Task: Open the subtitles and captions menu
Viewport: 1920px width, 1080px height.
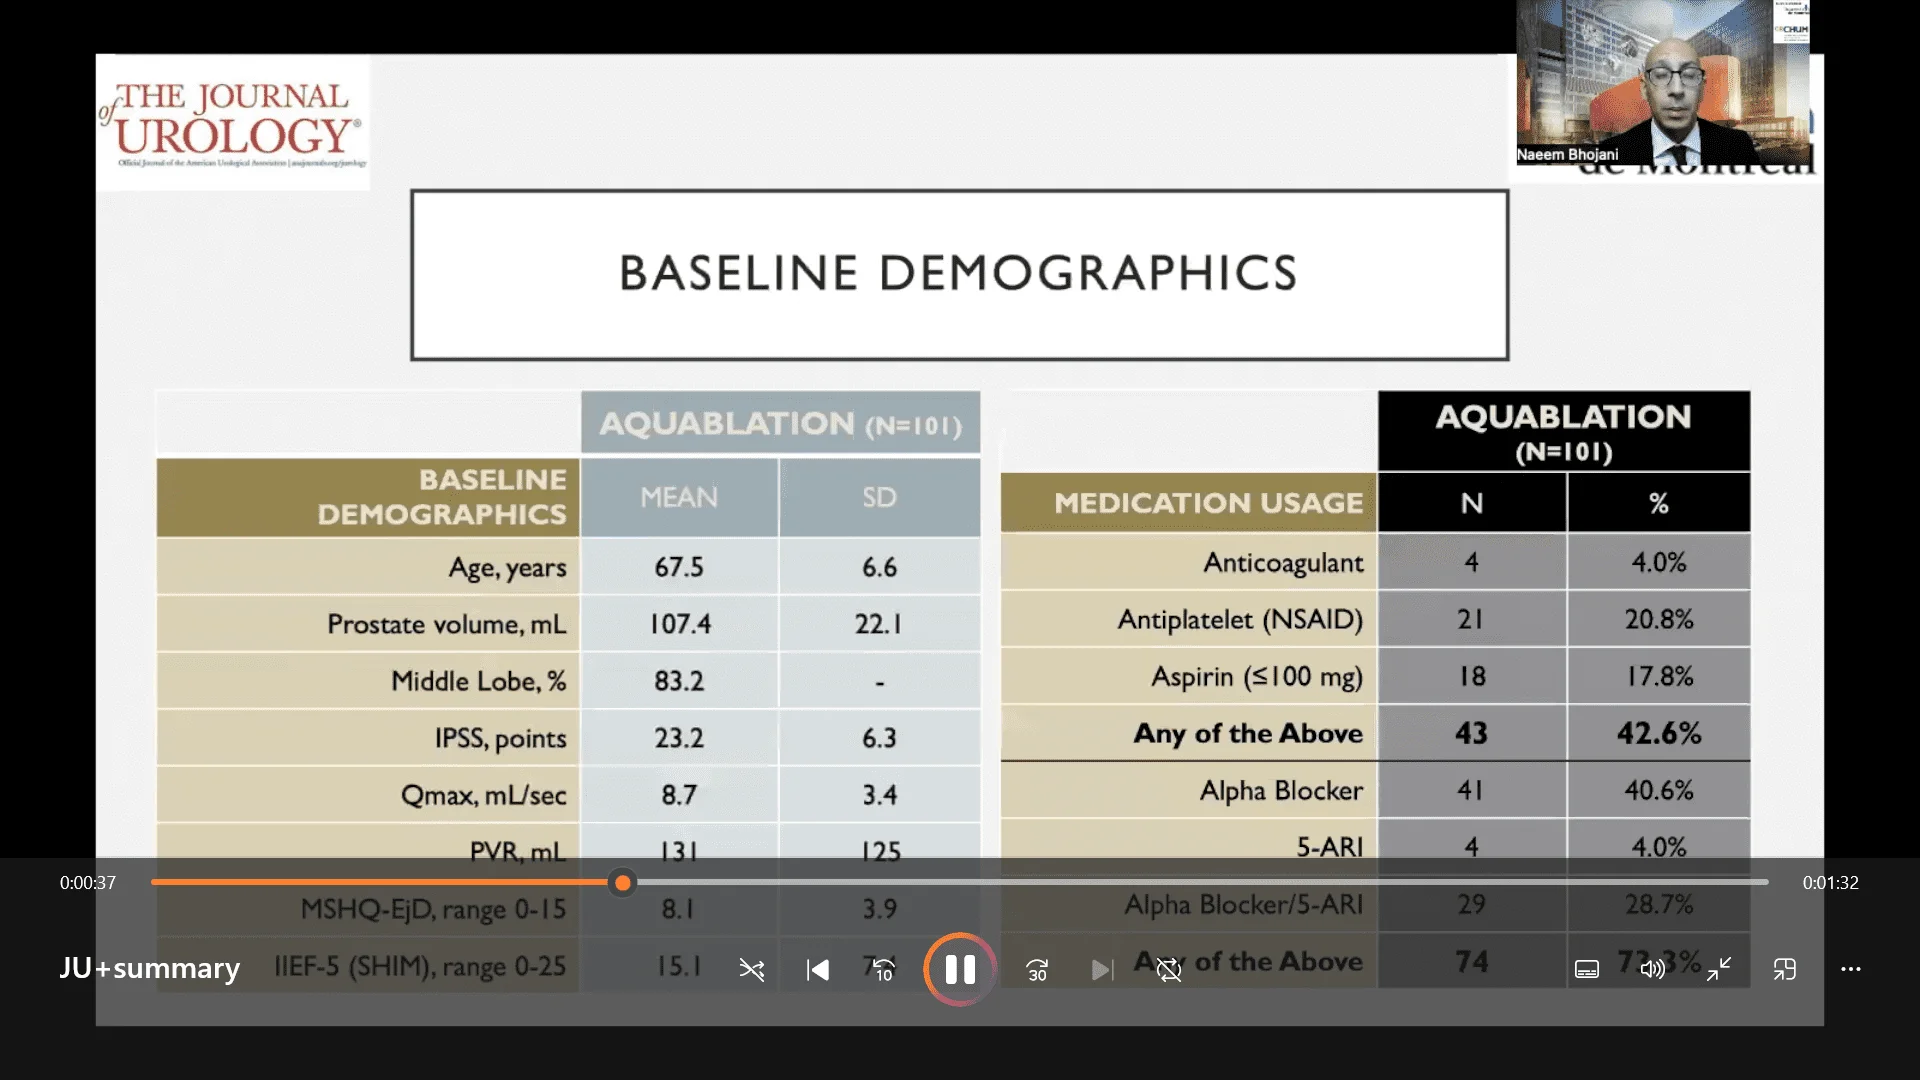Action: coord(1587,969)
